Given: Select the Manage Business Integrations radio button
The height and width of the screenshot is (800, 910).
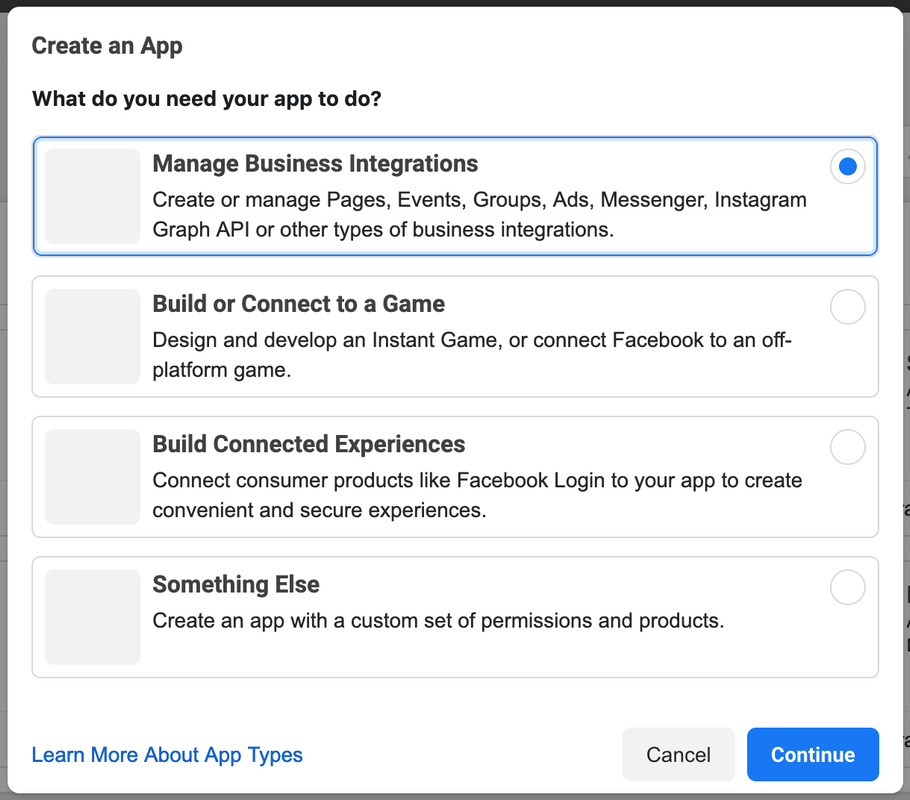Looking at the screenshot, I should (x=847, y=167).
